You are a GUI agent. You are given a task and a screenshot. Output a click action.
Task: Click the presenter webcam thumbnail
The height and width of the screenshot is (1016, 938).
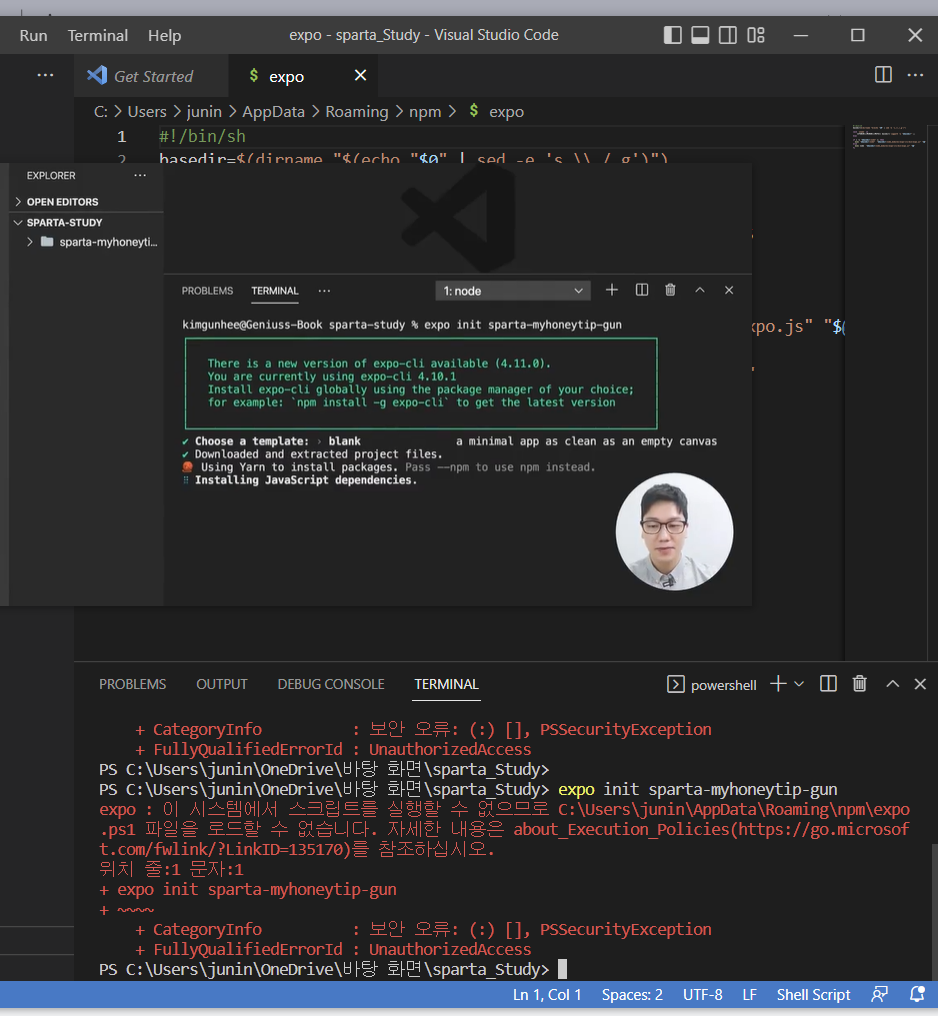click(x=674, y=531)
